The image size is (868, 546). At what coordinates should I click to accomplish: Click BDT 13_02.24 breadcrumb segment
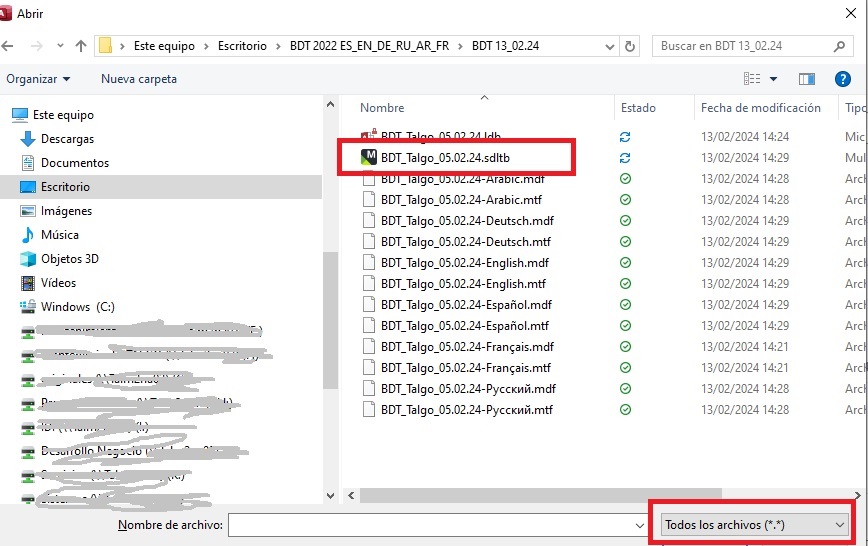click(x=505, y=46)
